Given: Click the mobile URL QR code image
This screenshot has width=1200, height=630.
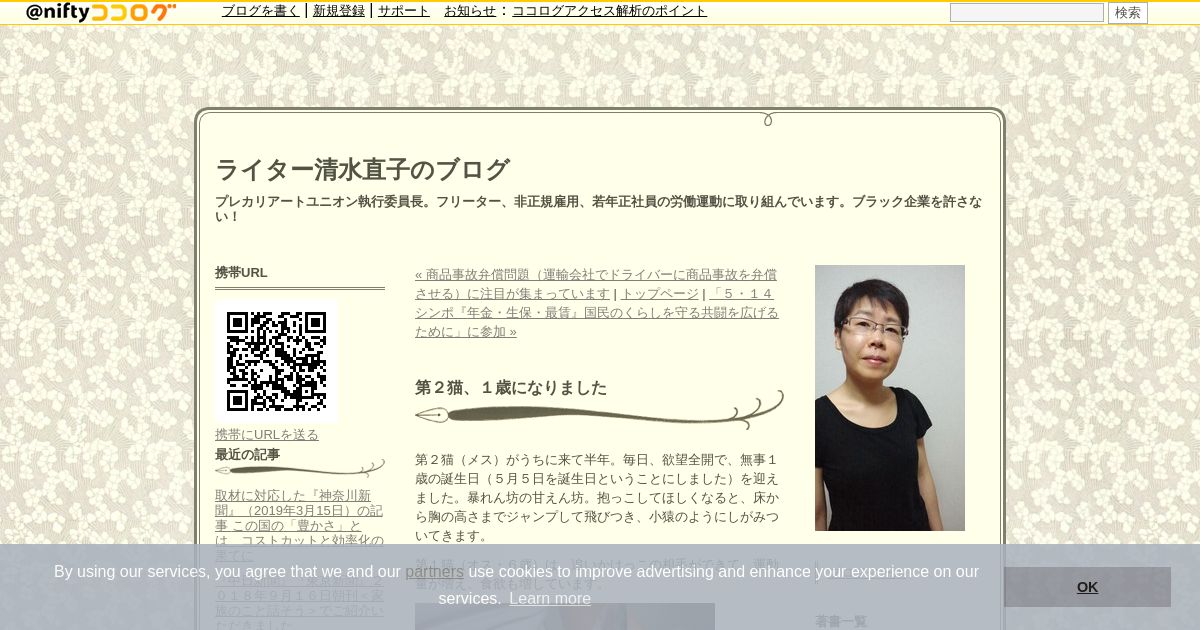Looking at the screenshot, I should click(276, 361).
